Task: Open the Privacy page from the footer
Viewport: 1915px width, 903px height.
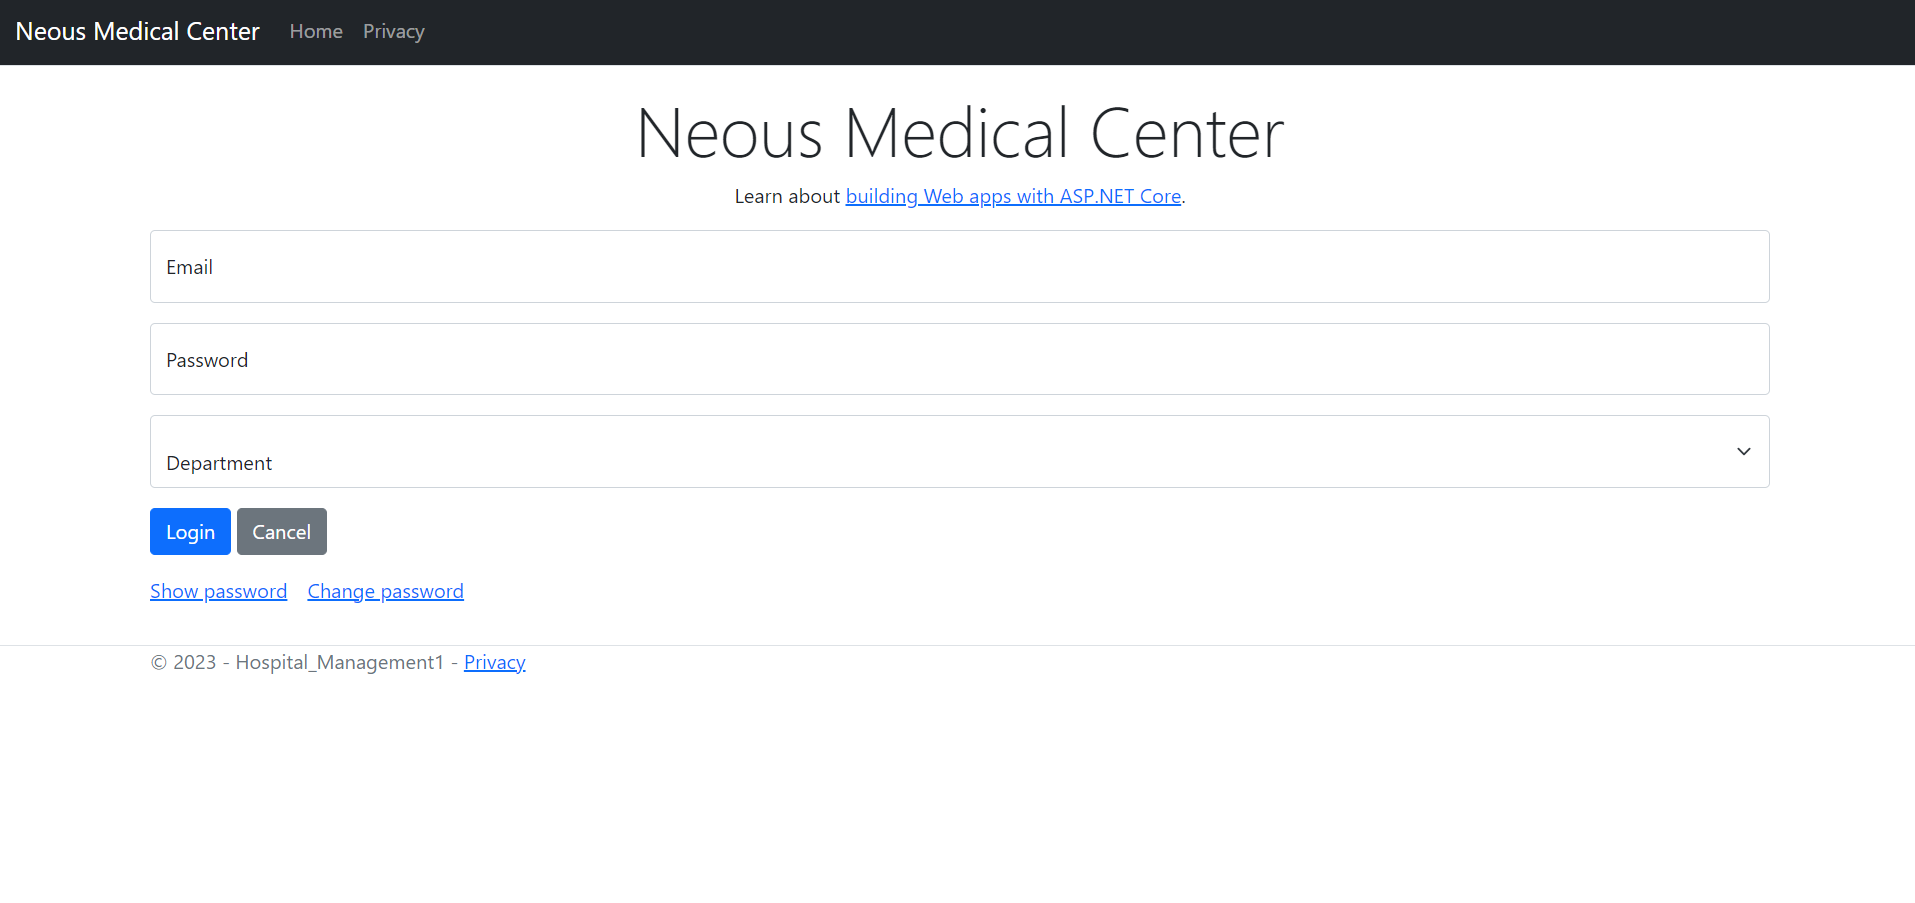Action: 494,661
